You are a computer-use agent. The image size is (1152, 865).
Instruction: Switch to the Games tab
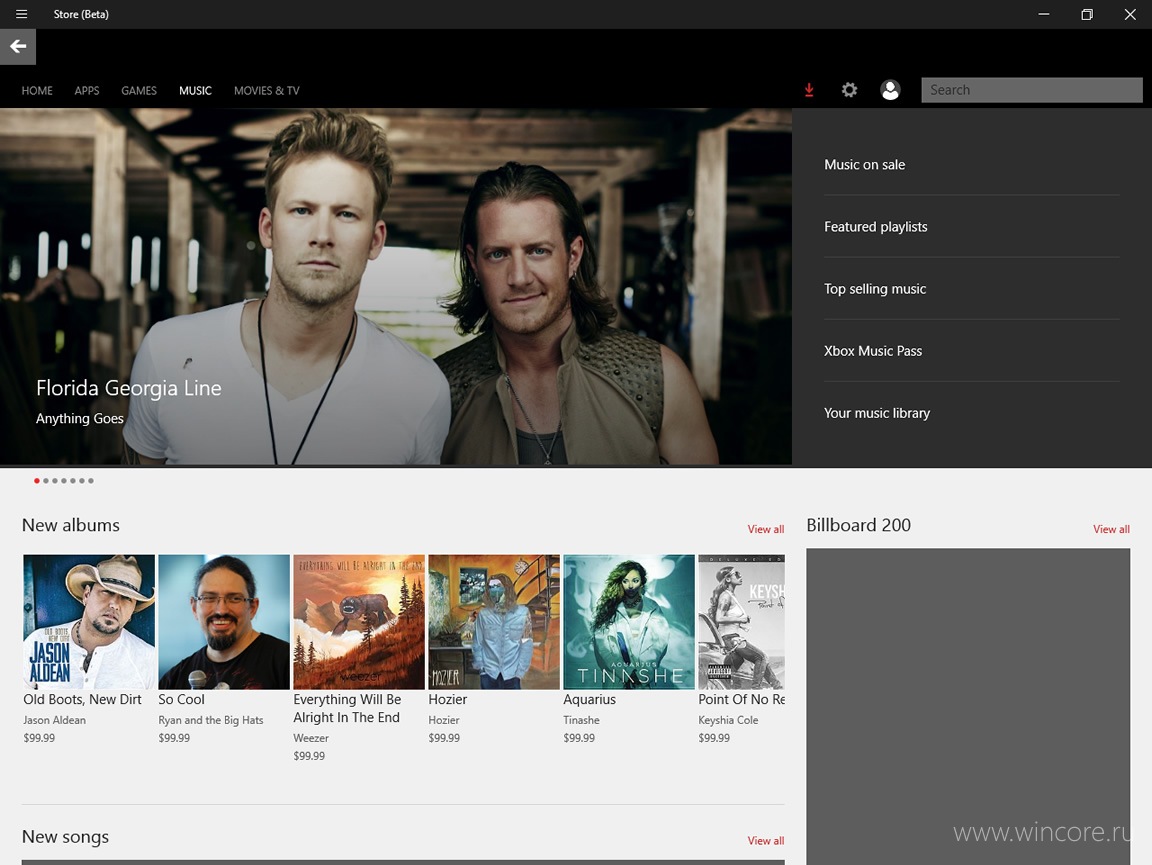tap(139, 90)
